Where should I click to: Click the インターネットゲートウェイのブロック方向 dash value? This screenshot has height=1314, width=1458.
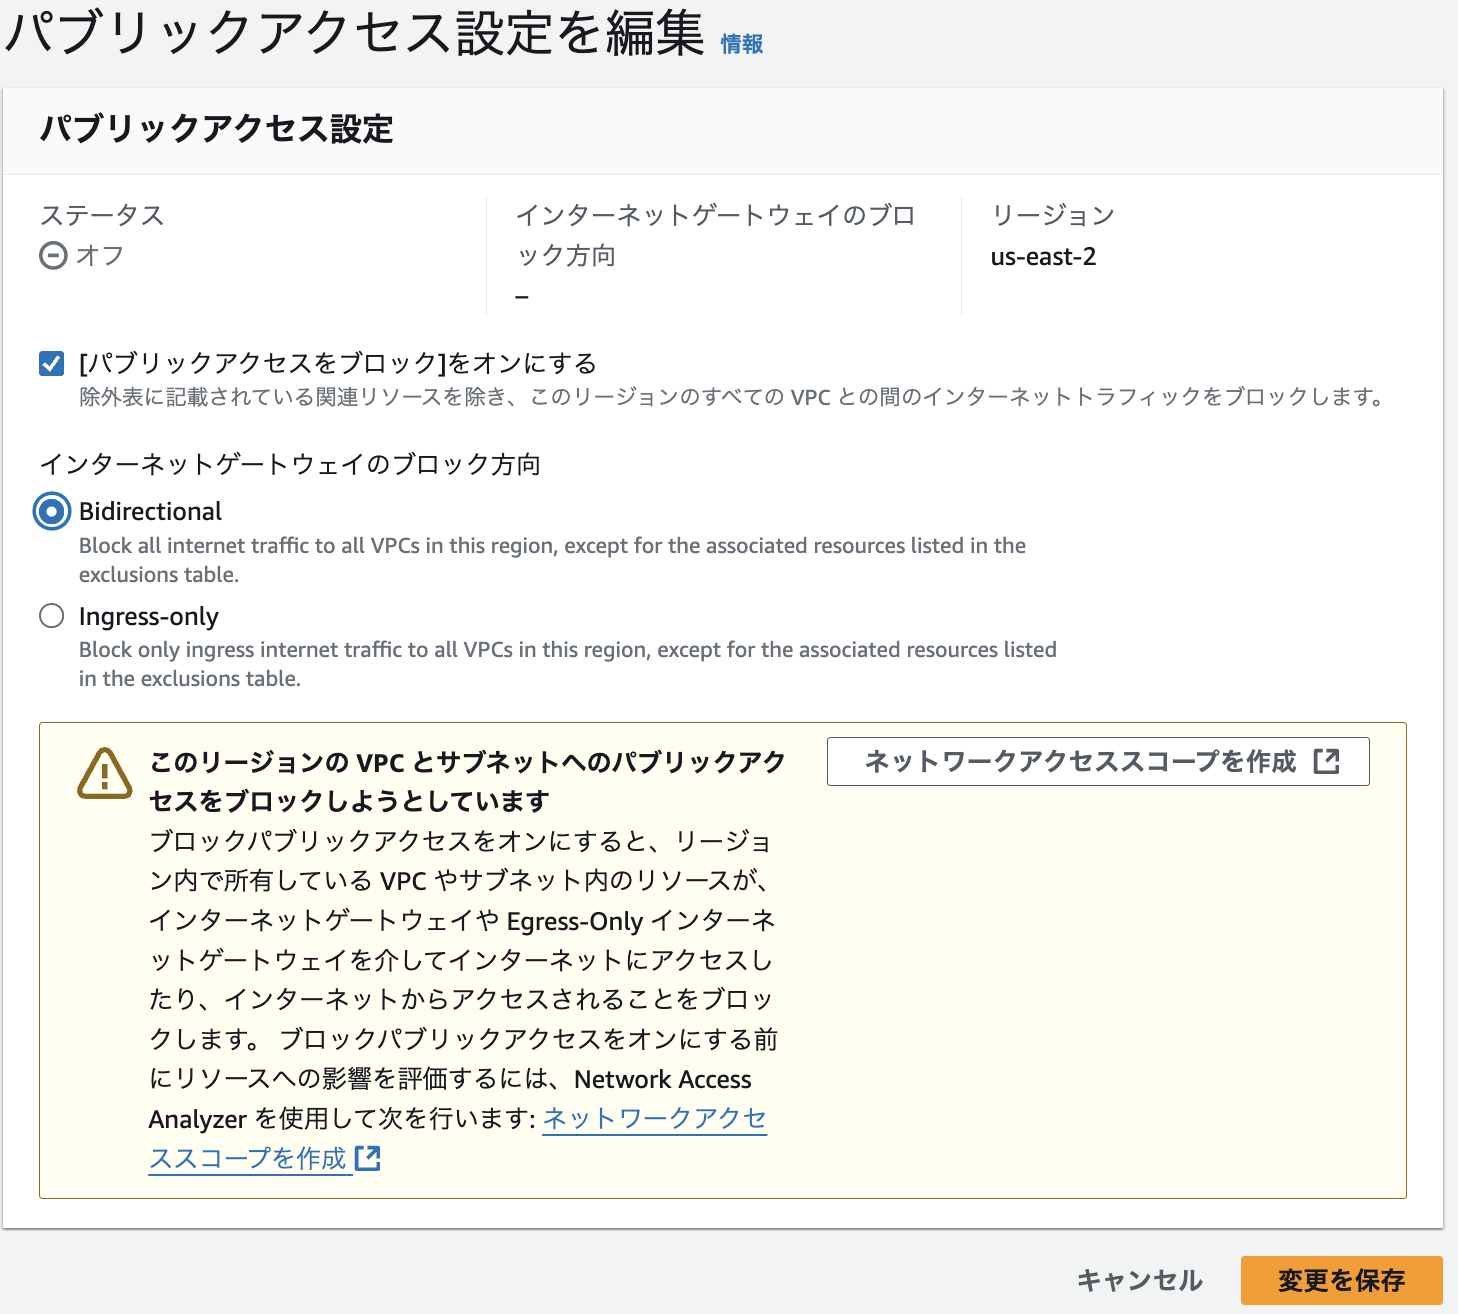(x=523, y=296)
